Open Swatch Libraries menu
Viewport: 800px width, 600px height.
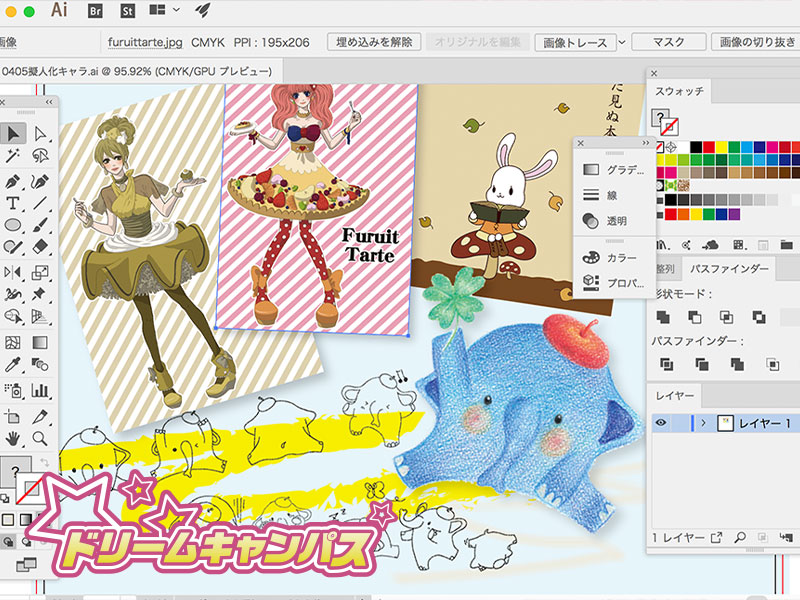(x=663, y=245)
